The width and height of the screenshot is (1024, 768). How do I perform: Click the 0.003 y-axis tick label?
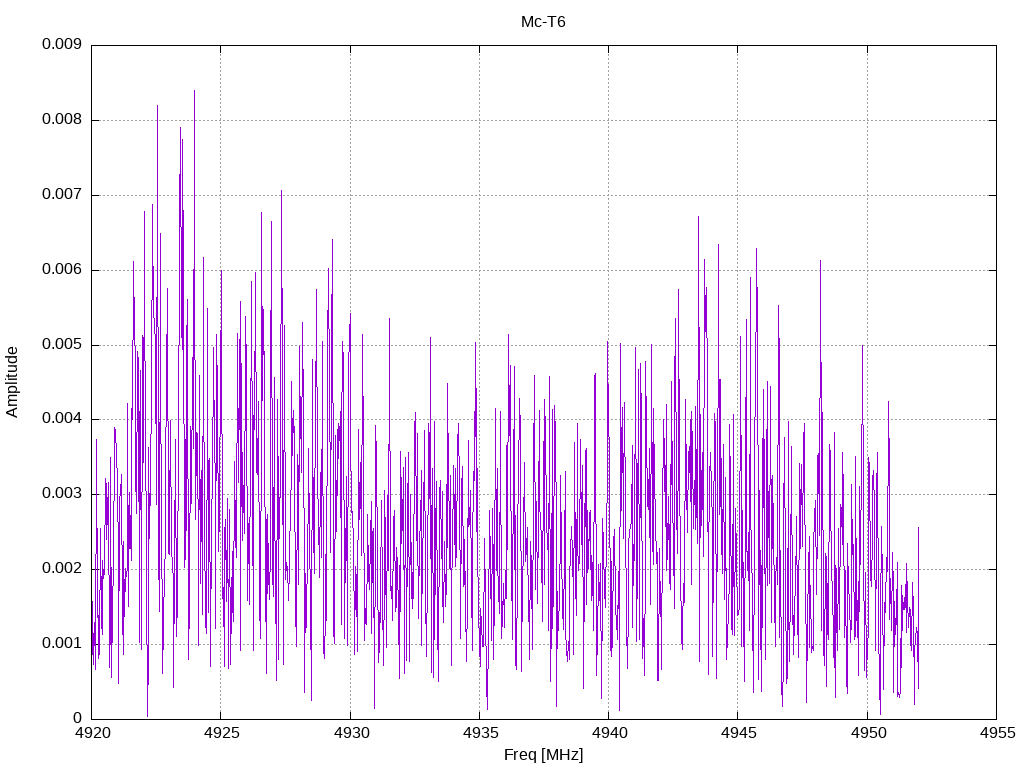coord(62,493)
